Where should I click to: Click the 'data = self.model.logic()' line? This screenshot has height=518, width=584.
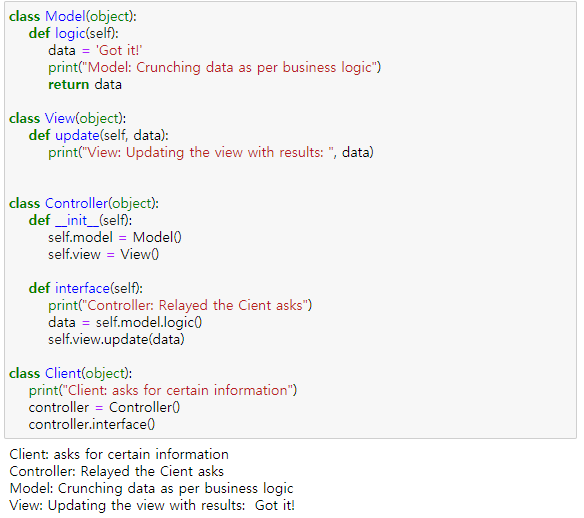(x=125, y=322)
